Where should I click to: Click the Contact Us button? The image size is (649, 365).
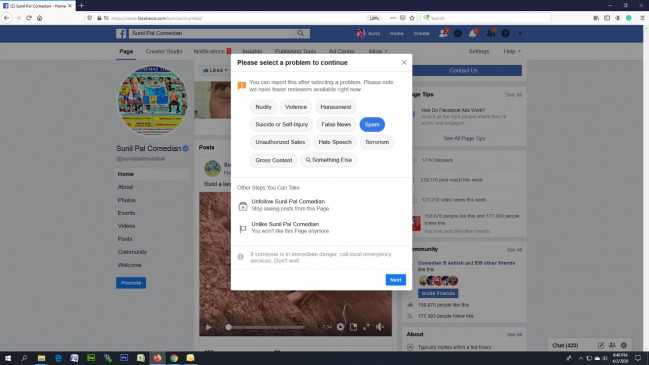(464, 70)
